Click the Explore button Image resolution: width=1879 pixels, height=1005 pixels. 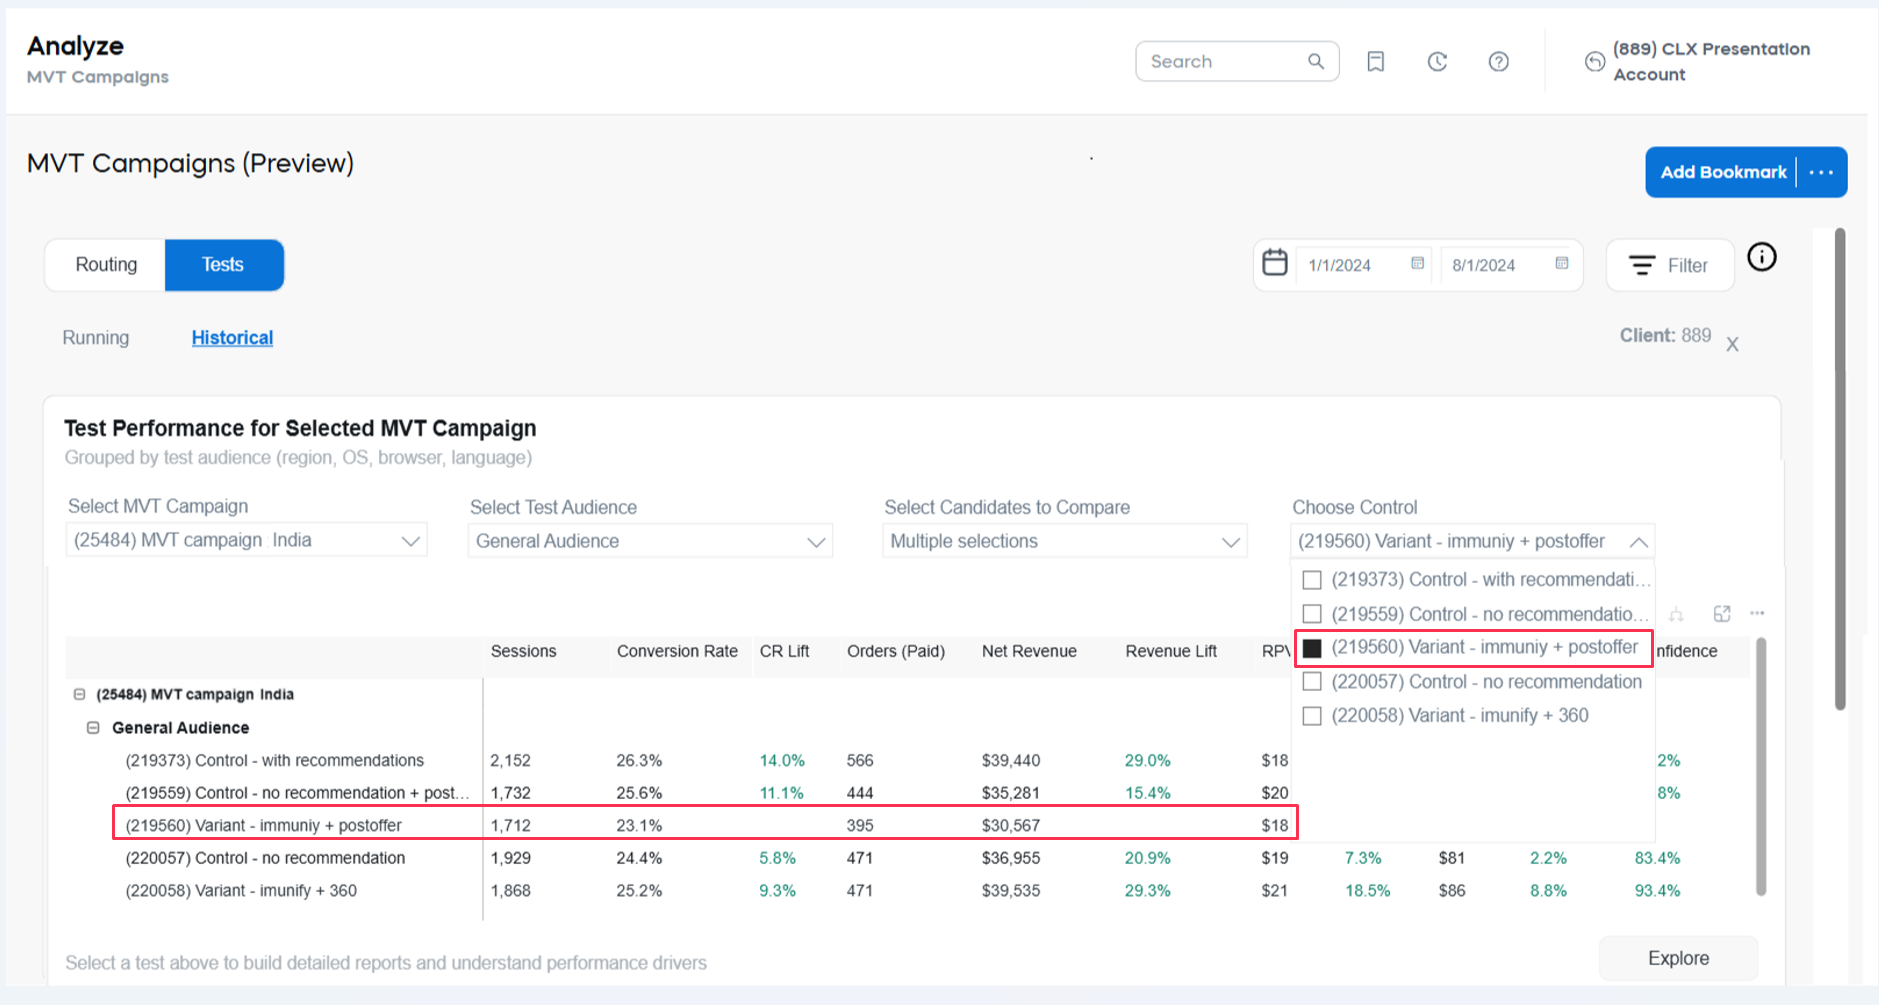point(1678,958)
